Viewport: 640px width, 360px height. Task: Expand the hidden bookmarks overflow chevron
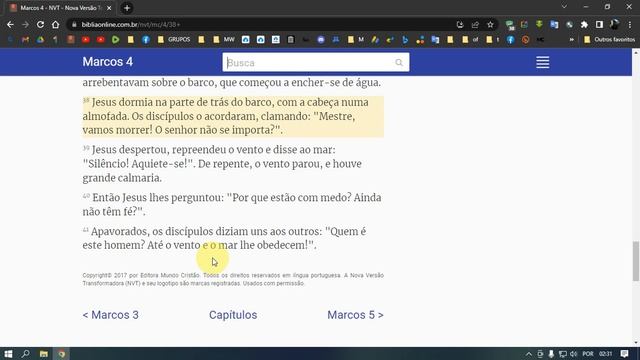(571, 40)
